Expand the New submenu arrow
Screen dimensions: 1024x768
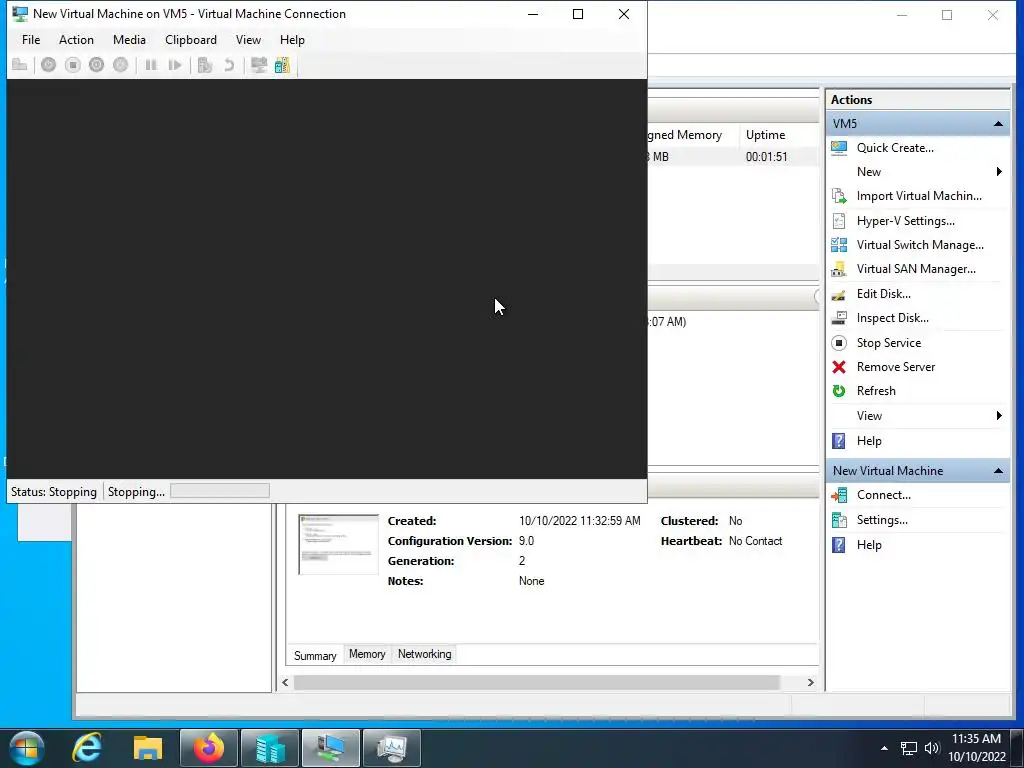tap(999, 172)
